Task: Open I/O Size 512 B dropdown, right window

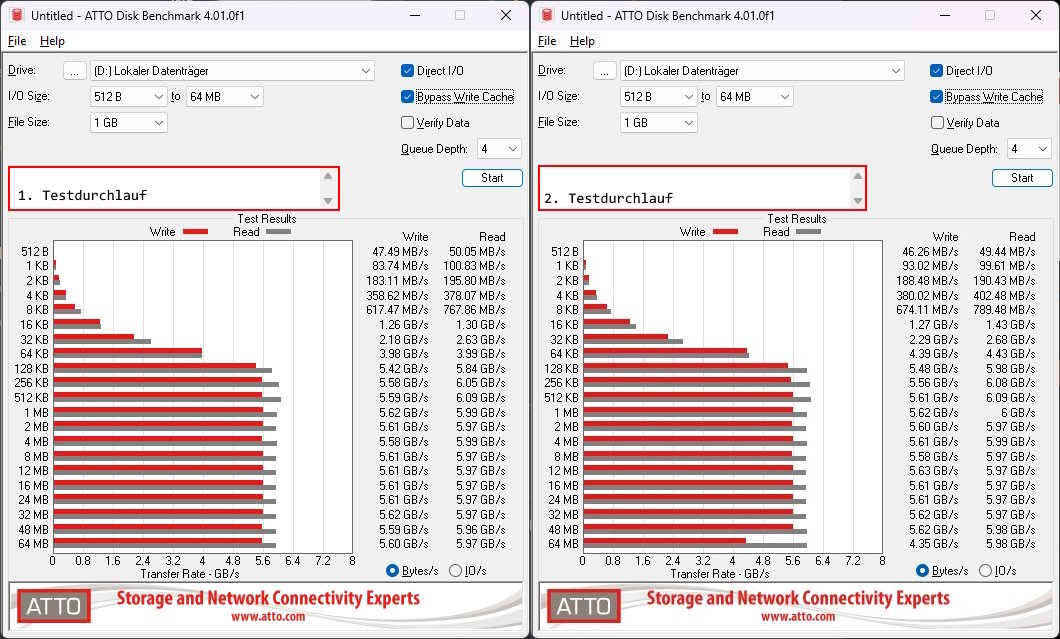Action: coord(658,97)
